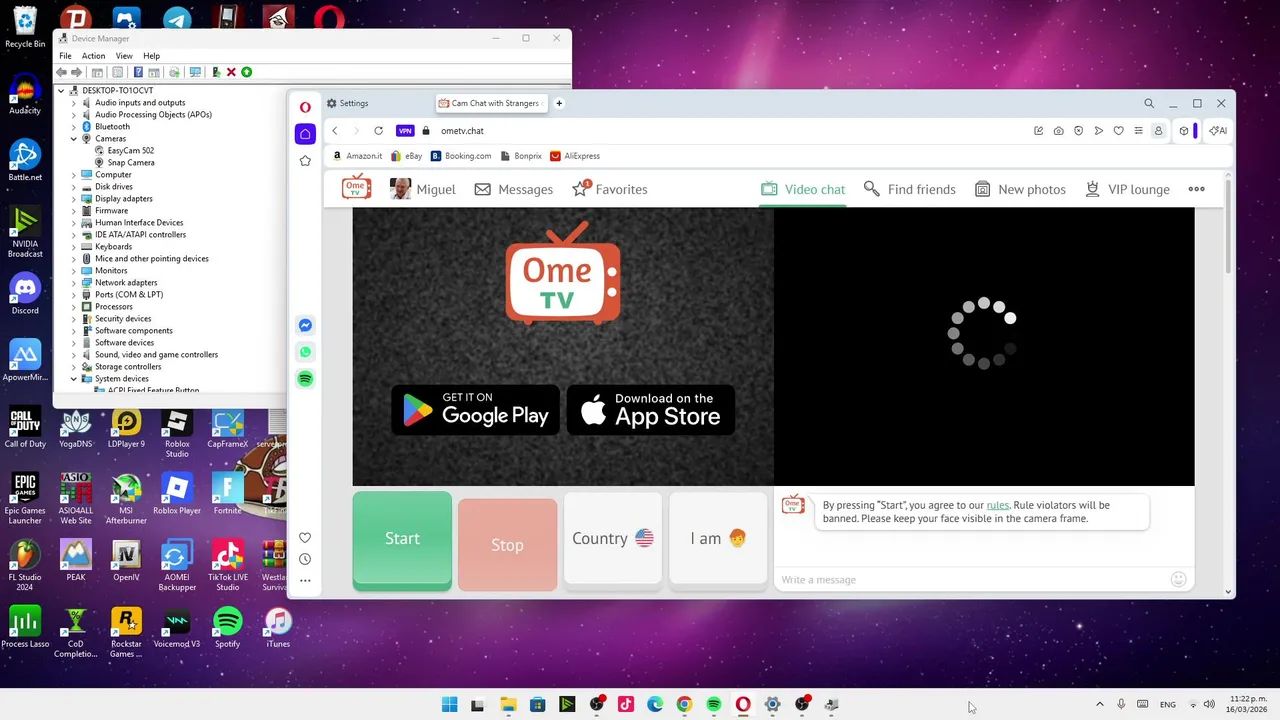Click the green enable device icon in Device Manager
The image size is (1280, 720).
pyautogui.click(x=246, y=72)
